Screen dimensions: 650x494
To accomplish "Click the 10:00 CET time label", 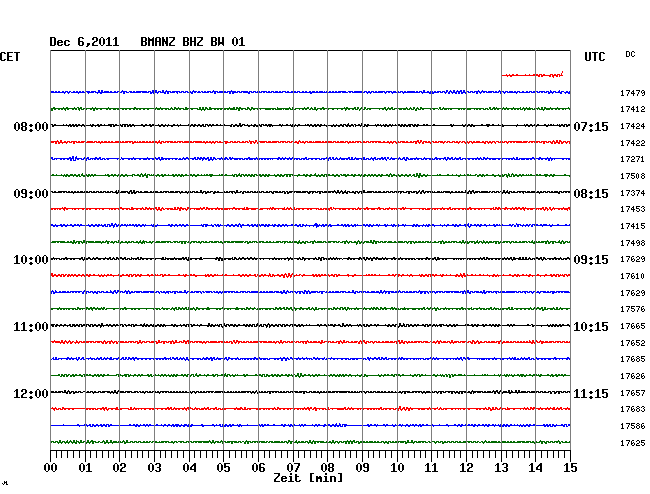I will click(31, 260).
